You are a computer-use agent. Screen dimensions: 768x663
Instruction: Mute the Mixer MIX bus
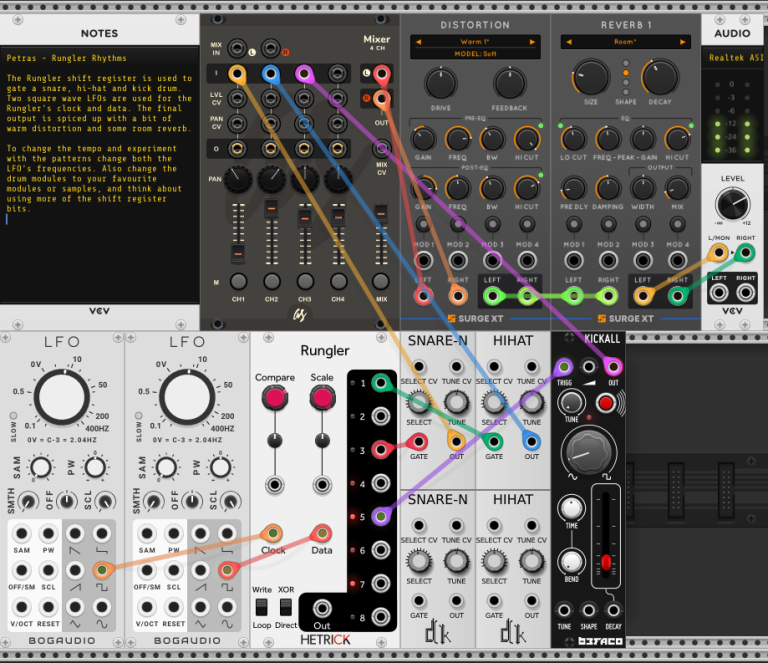click(x=381, y=282)
